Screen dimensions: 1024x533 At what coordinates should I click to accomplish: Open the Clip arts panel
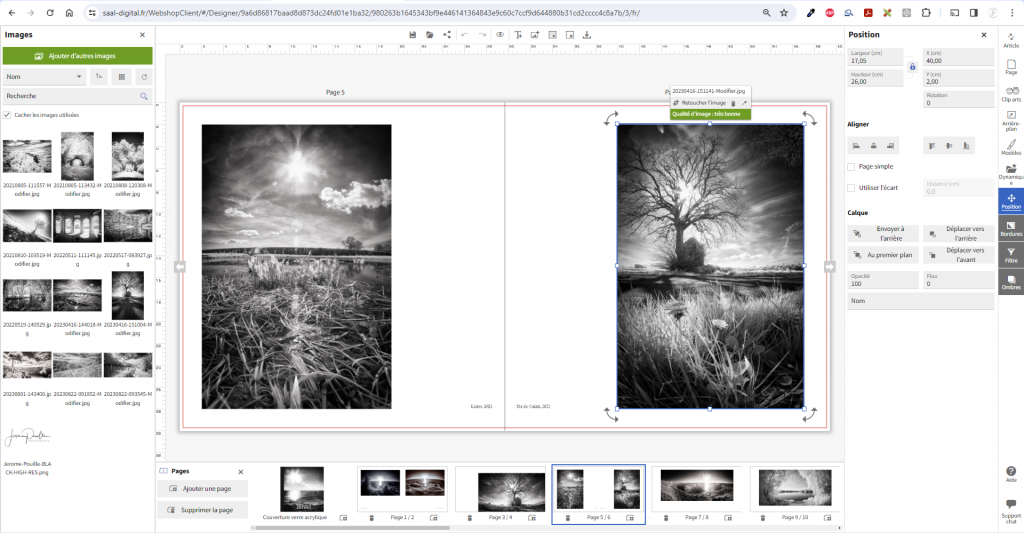pos(1010,93)
